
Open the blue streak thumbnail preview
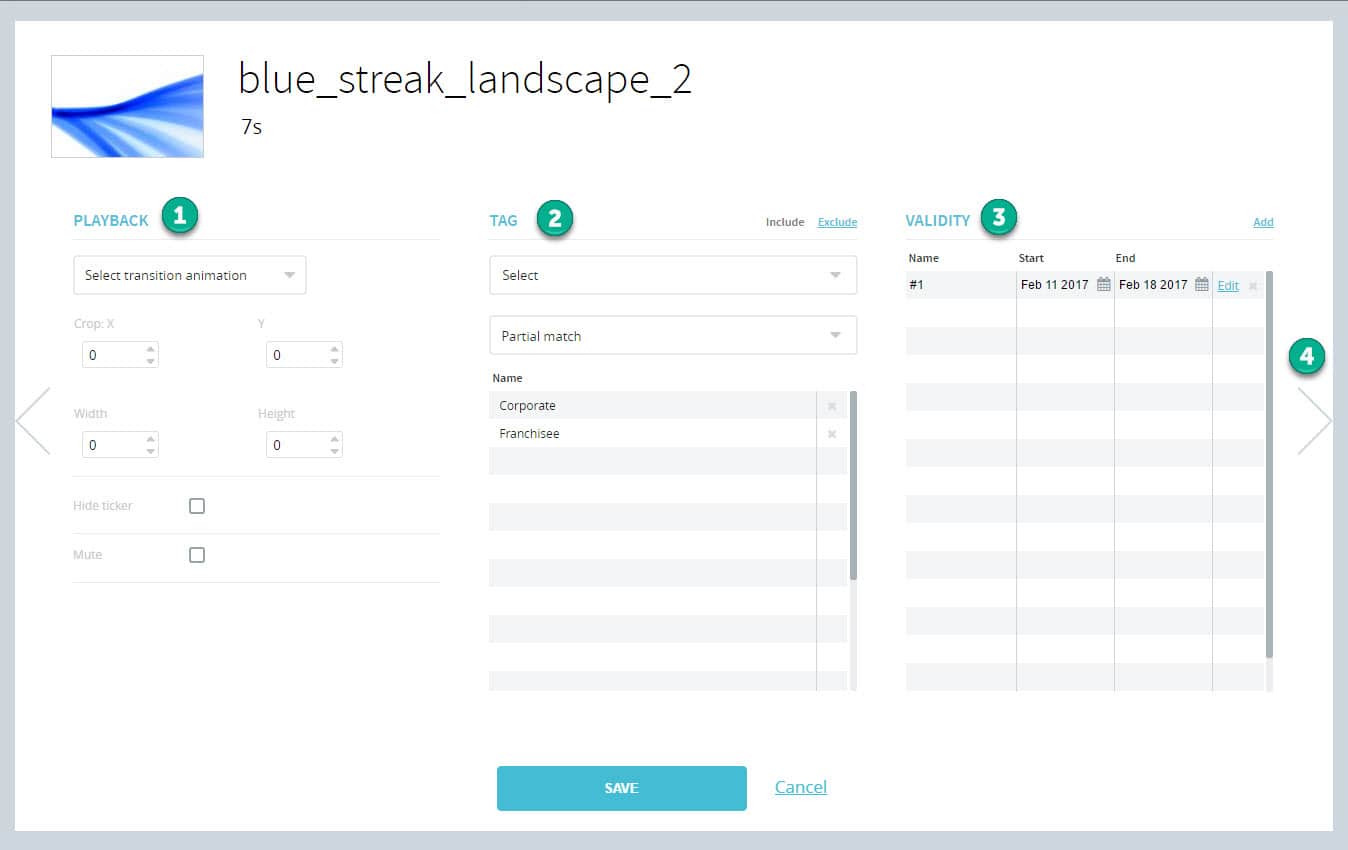pos(128,106)
